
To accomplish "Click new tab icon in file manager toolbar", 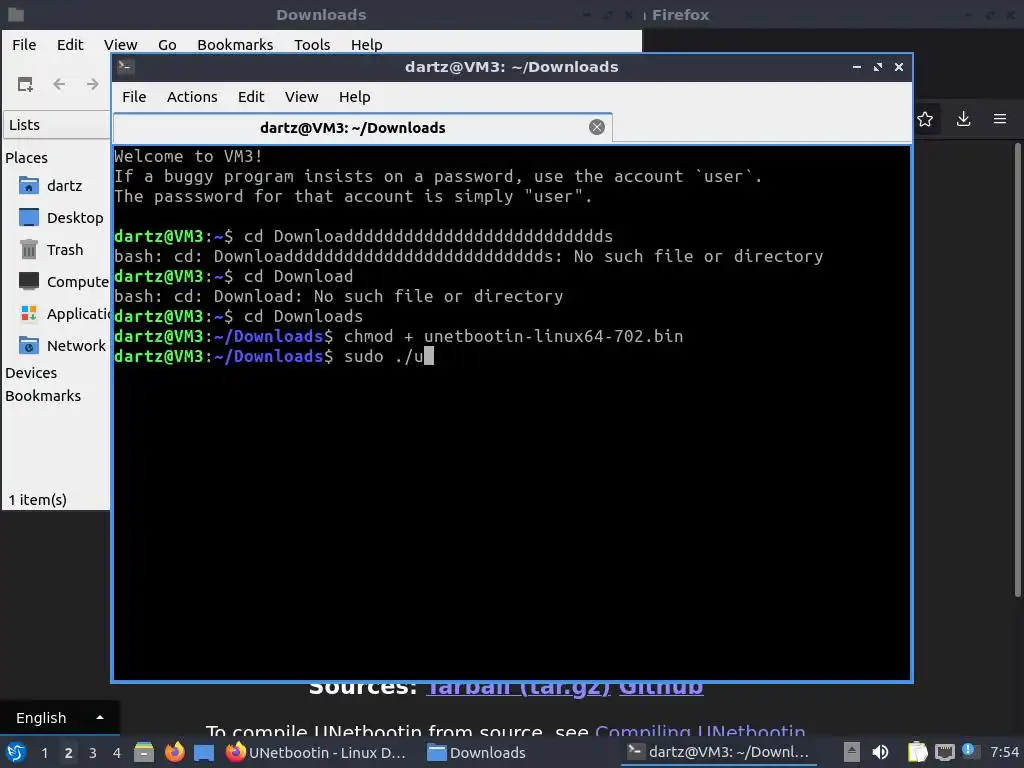I will pyautogui.click(x=25, y=84).
